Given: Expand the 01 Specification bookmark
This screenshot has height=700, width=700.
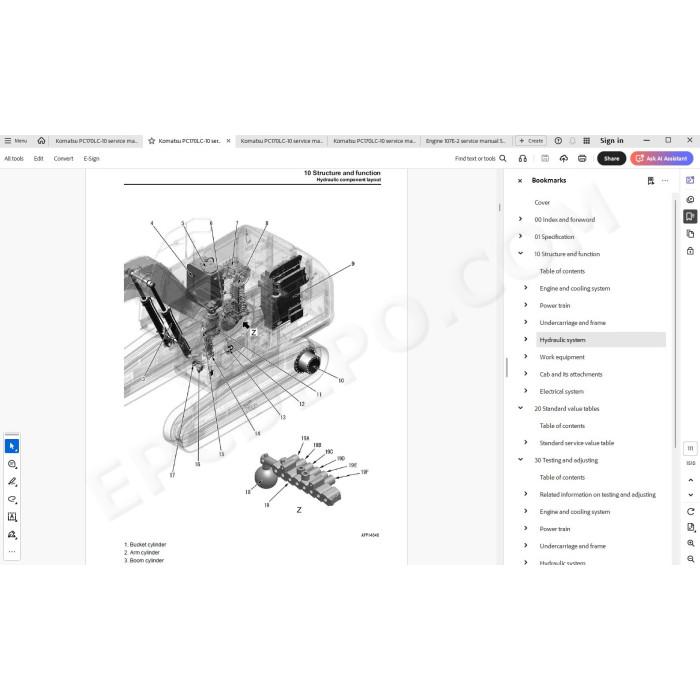Looking at the screenshot, I should [520, 236].
